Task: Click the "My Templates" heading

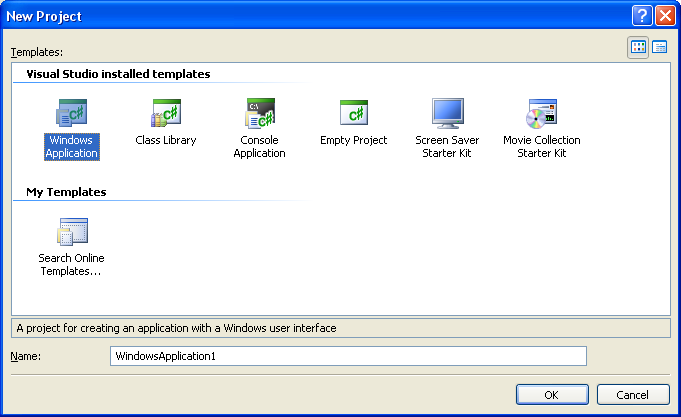Action: pyautogui.click(x=66, y=192)
